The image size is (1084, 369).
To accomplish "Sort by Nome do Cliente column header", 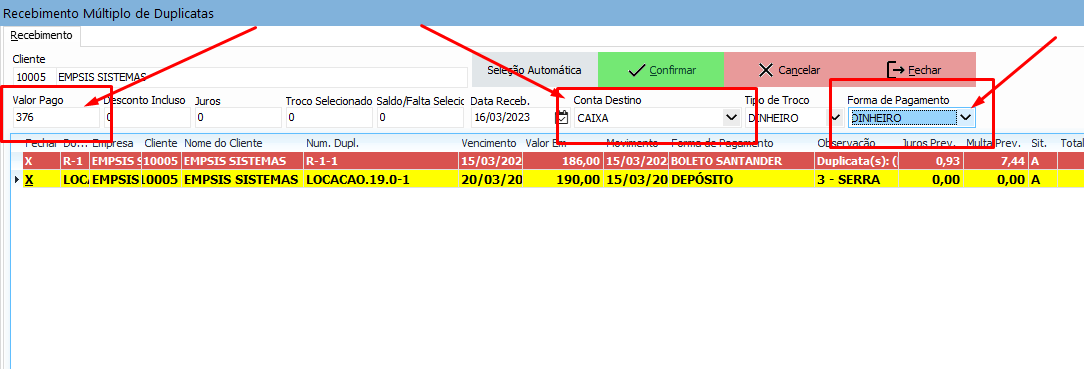I will point(243,143).
